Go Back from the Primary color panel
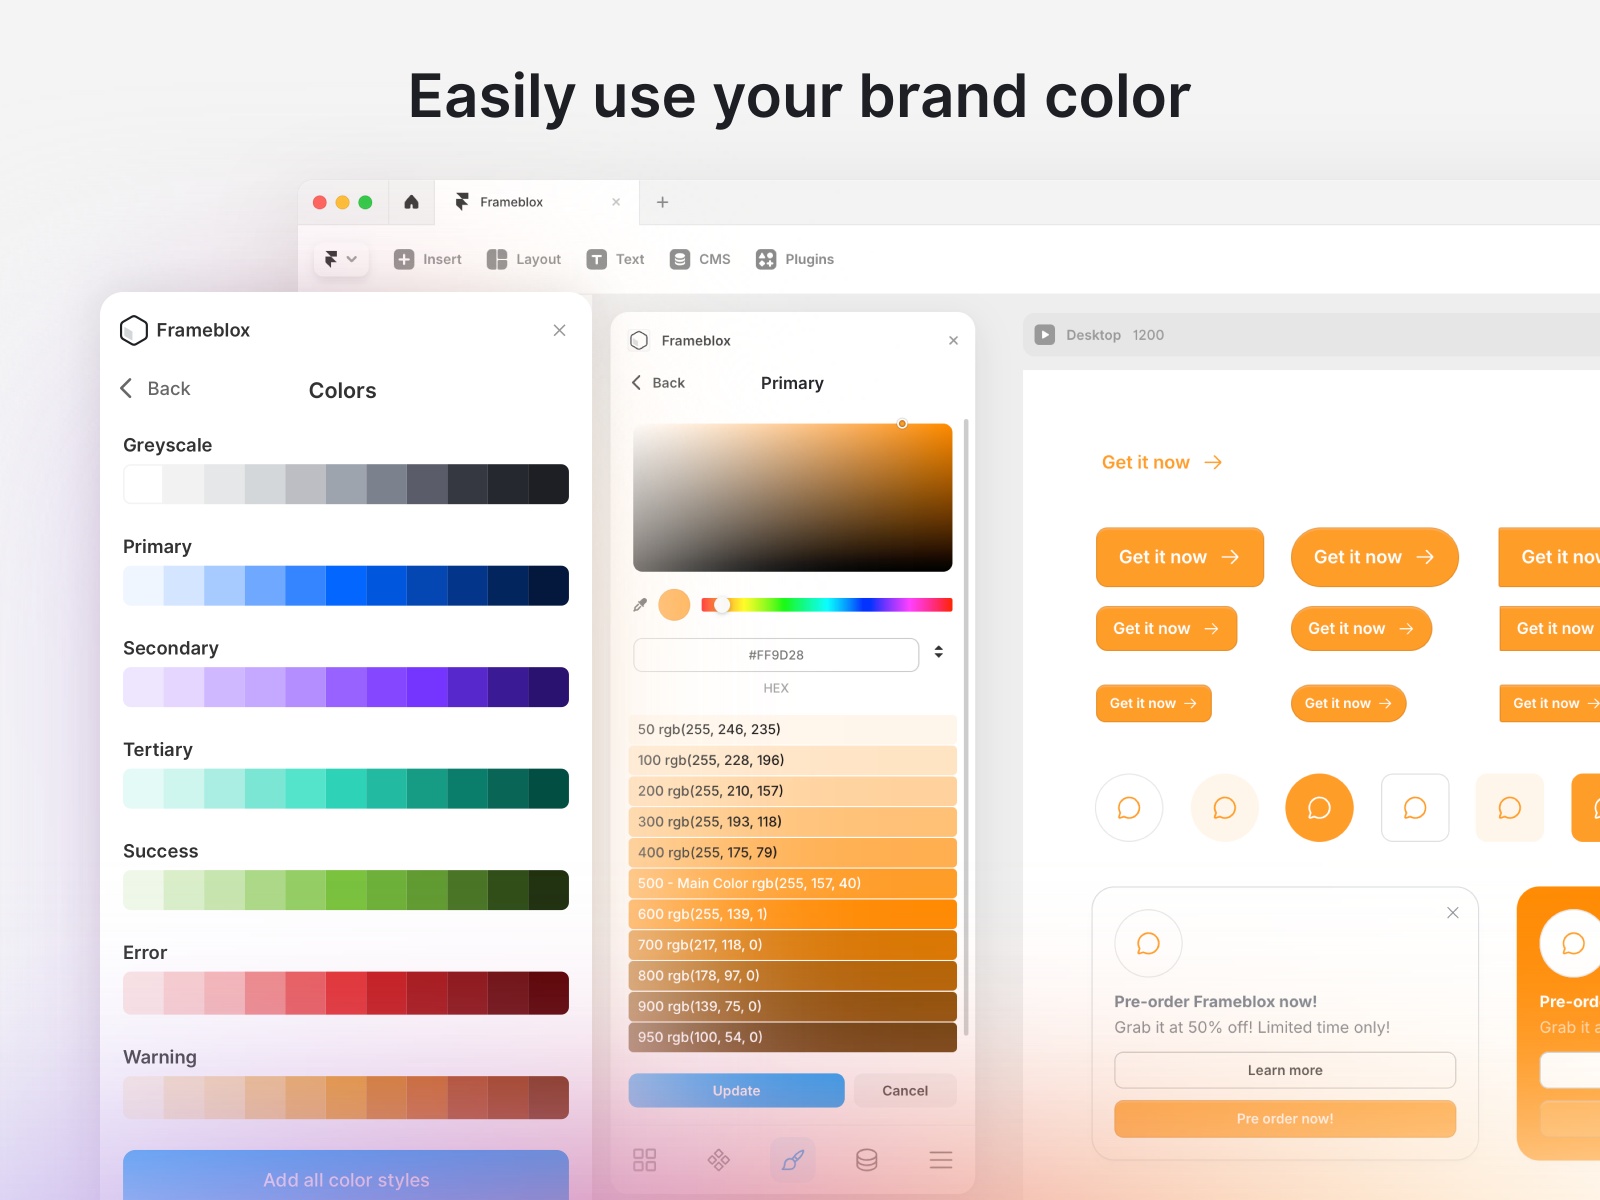 [x=658, y=382]
